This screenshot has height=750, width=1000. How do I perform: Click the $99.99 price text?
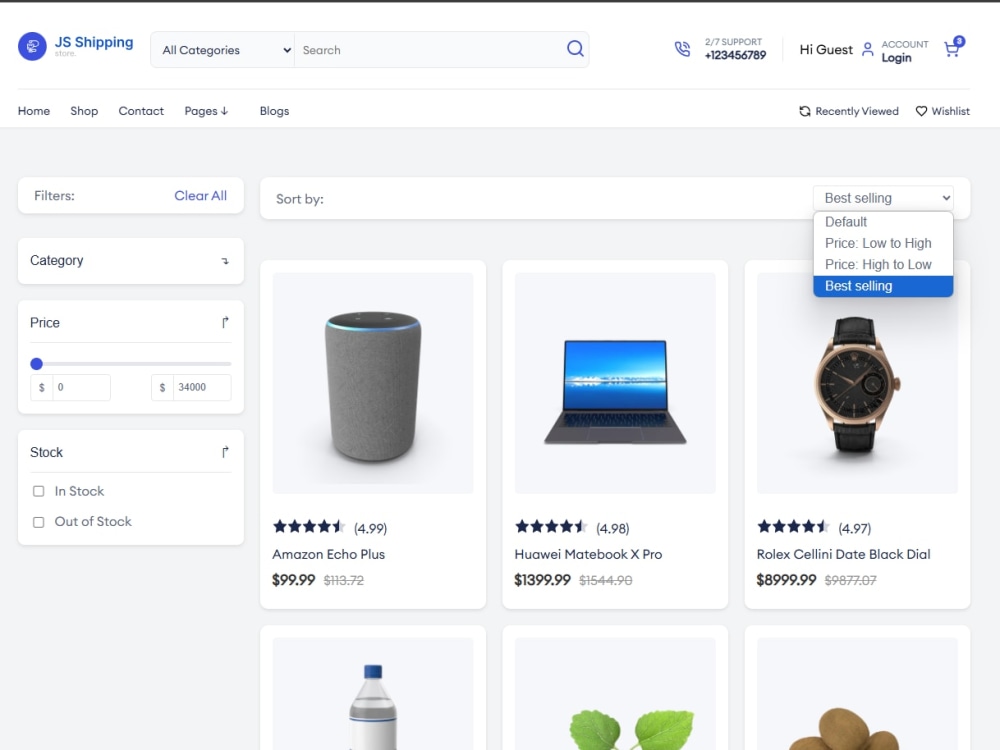pos(293,580)
